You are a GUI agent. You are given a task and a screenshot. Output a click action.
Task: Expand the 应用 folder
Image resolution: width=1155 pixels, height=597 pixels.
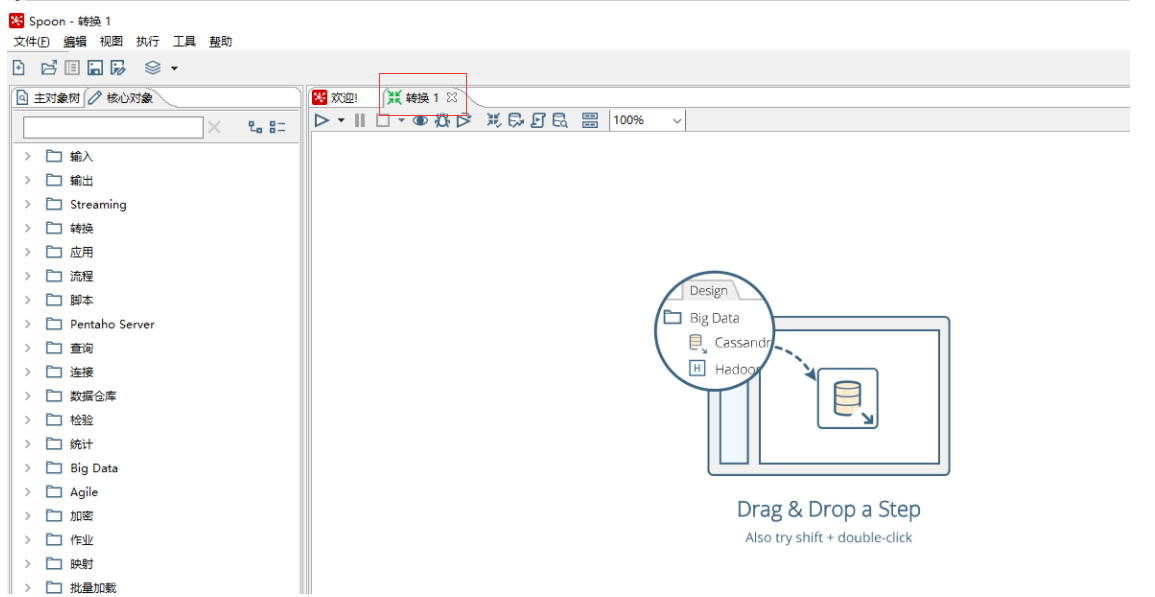[x=27, y=252]
